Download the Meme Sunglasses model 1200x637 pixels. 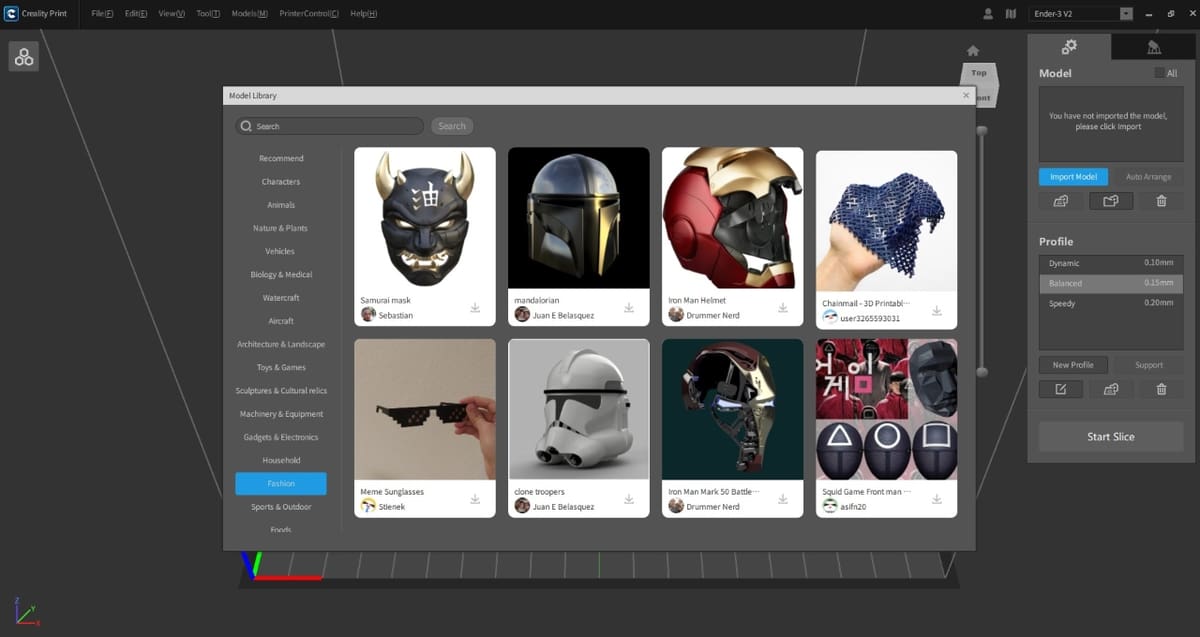[x=475, y=499]
